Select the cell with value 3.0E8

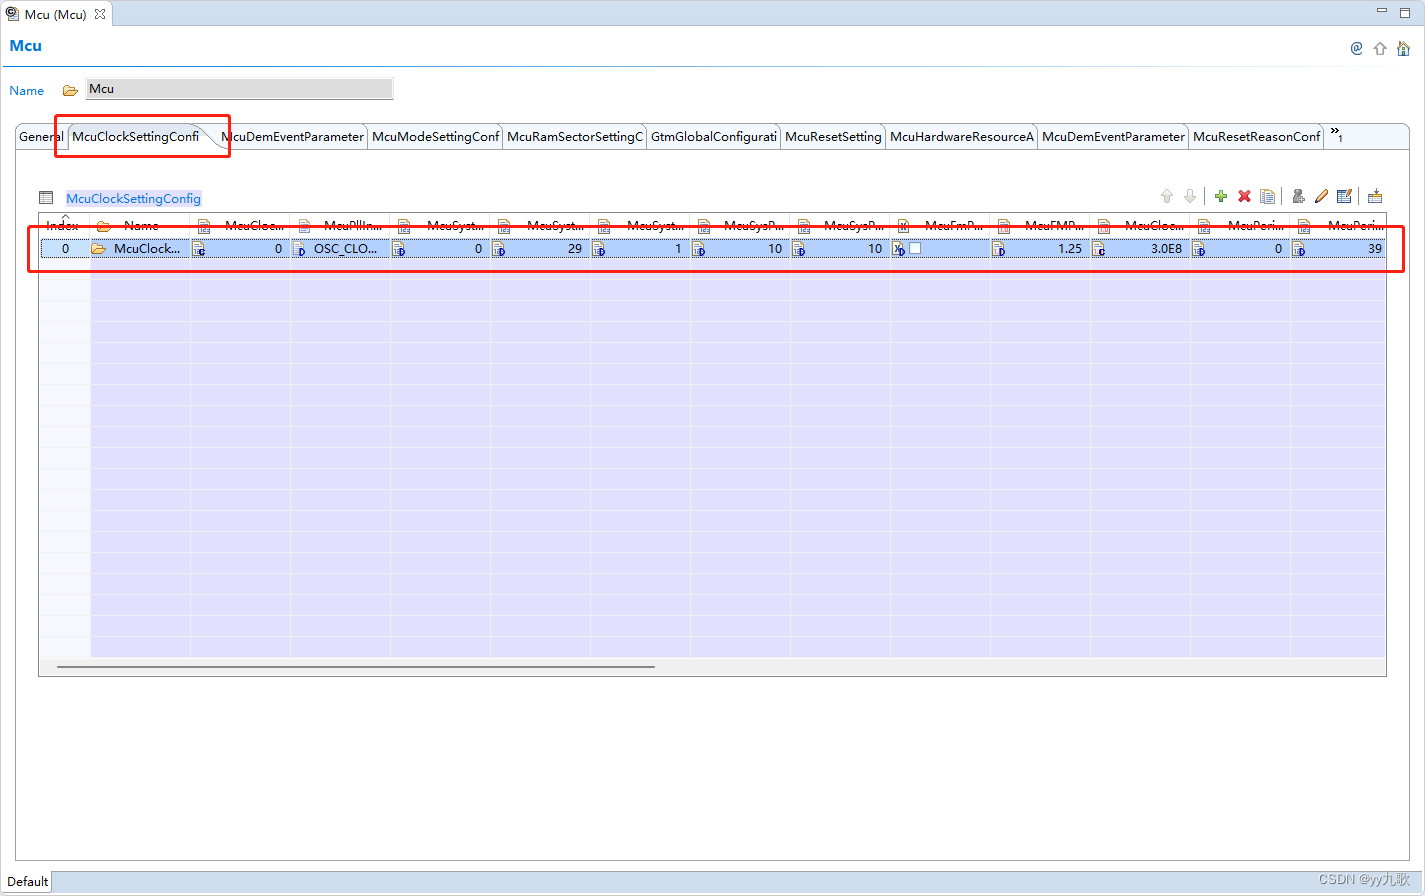click(1141, 249)
